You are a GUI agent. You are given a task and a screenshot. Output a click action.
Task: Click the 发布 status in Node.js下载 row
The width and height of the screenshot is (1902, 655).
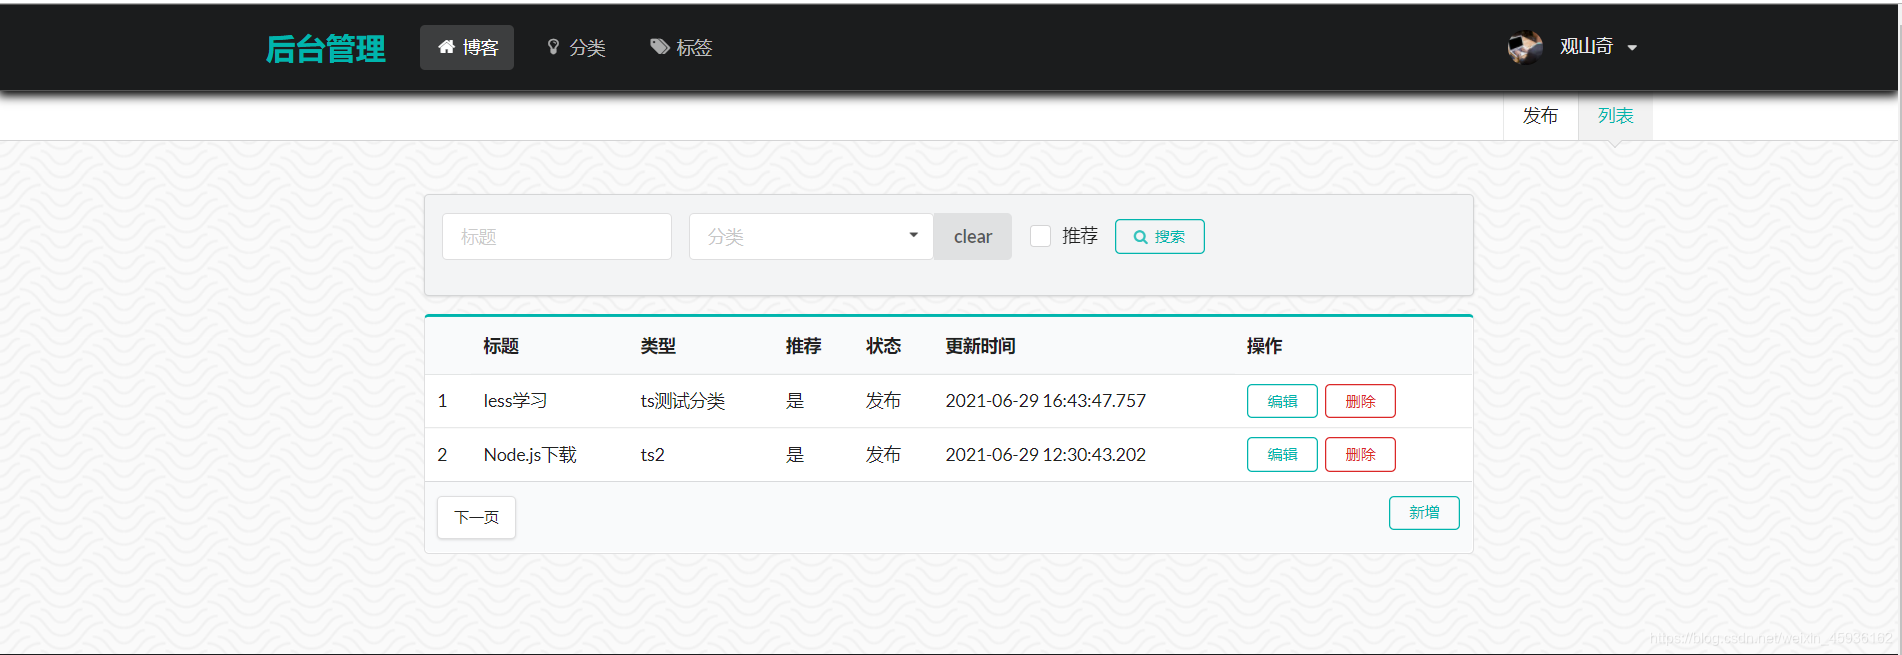point(883,455)
